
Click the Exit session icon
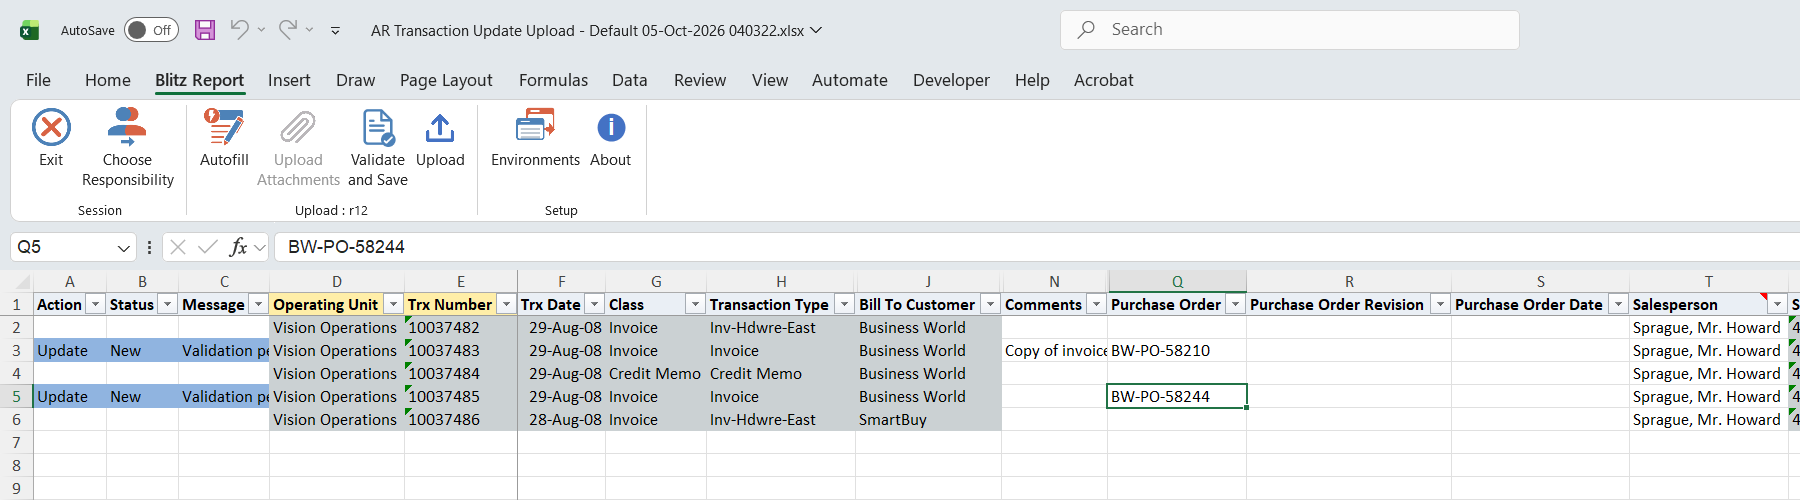(51, 128)
